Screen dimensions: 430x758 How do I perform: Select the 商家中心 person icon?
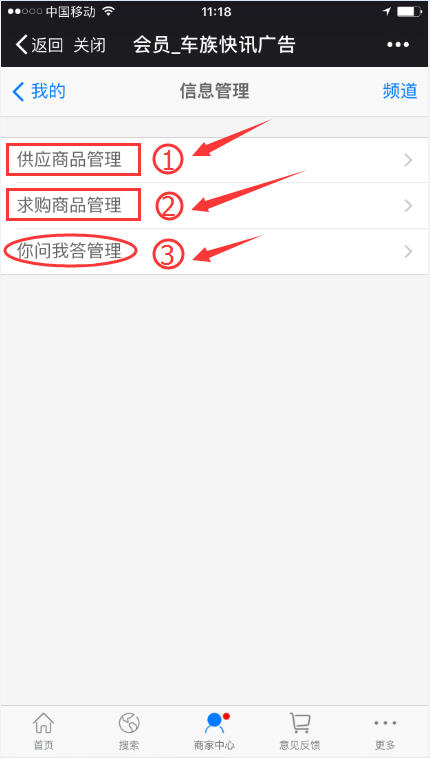215,723
